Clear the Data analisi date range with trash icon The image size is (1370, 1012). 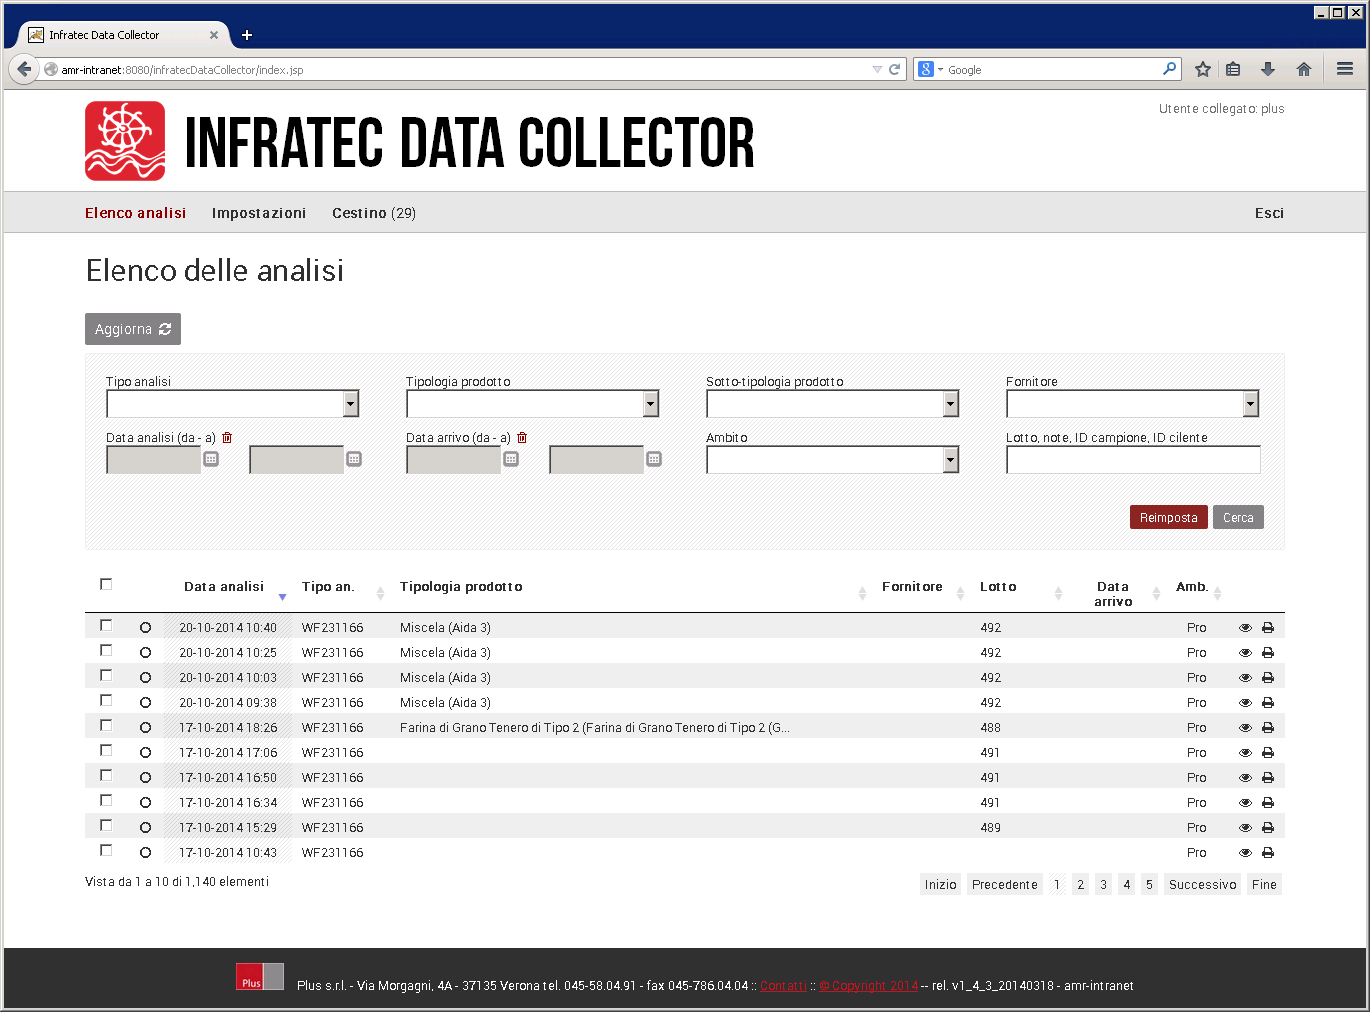coord(227,438)
